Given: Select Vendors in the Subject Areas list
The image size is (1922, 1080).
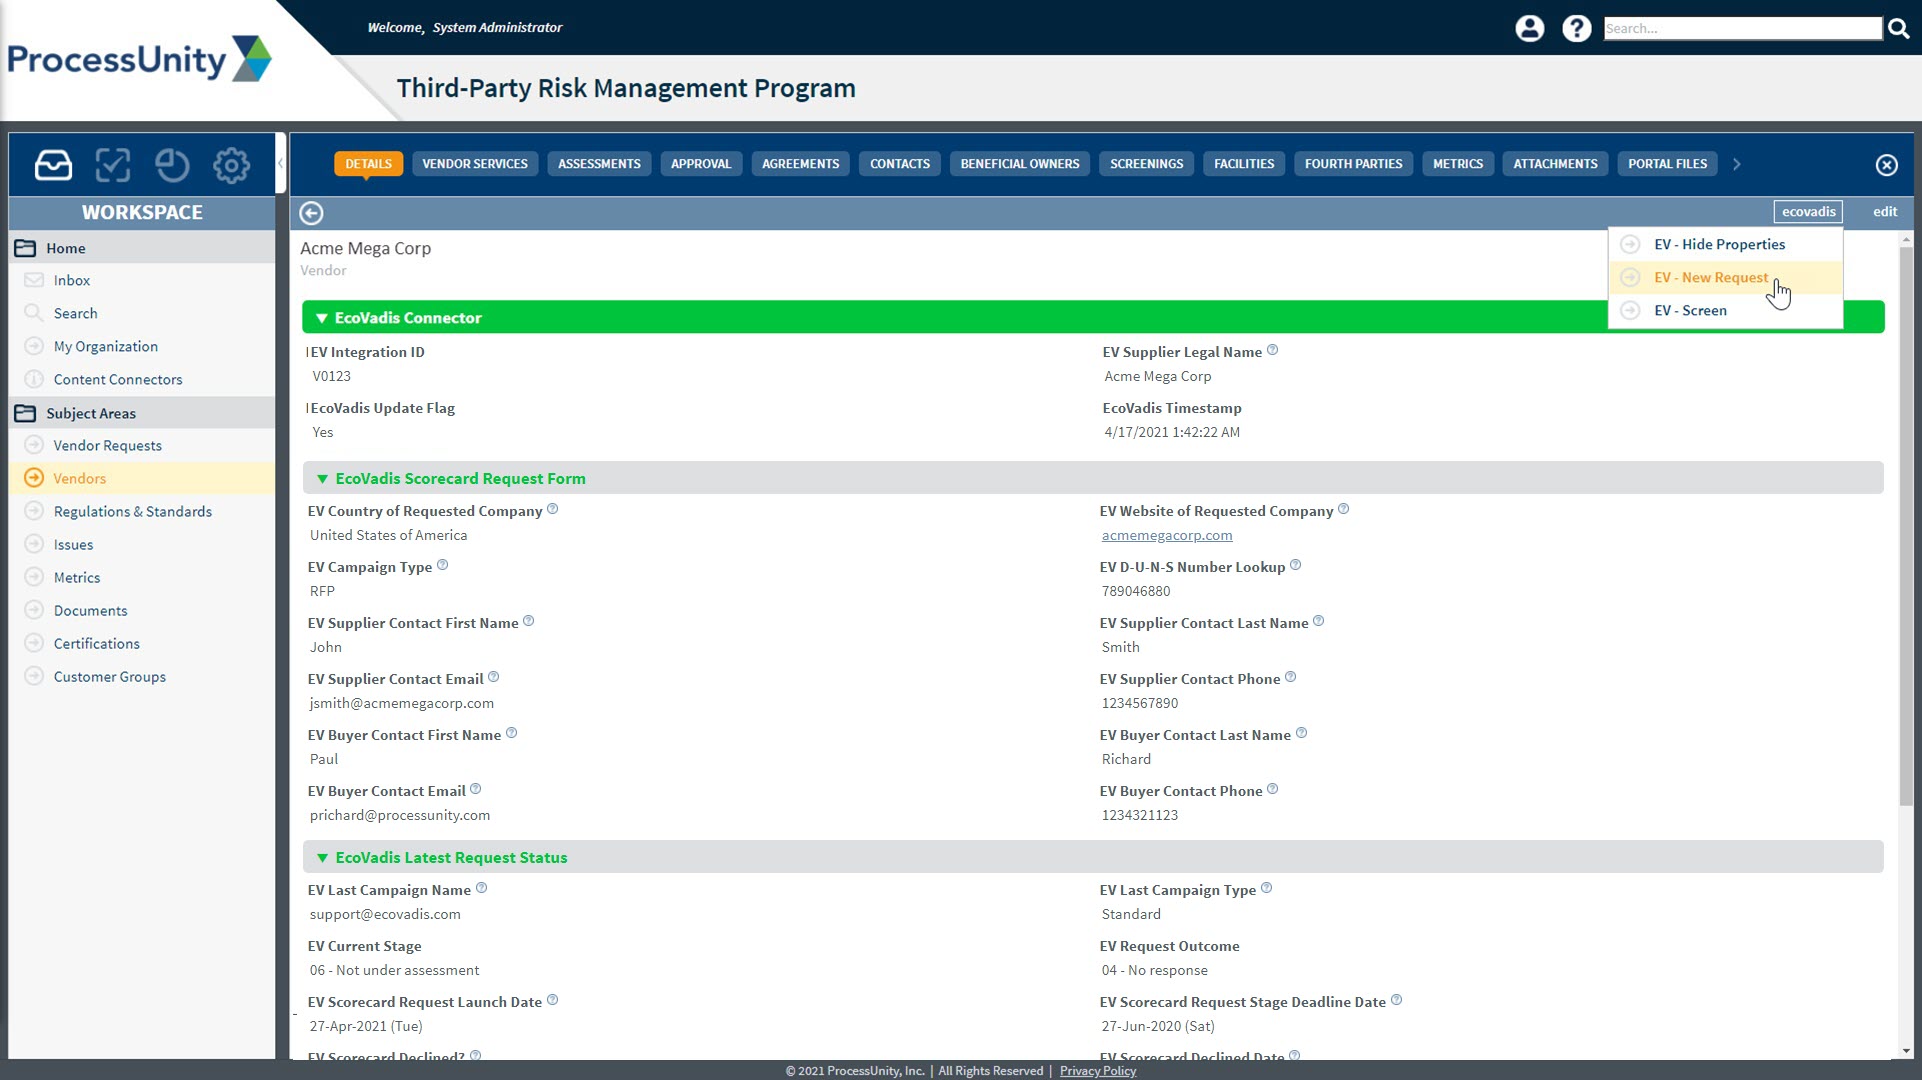Looking at the screenshot, I should point(78,478).
